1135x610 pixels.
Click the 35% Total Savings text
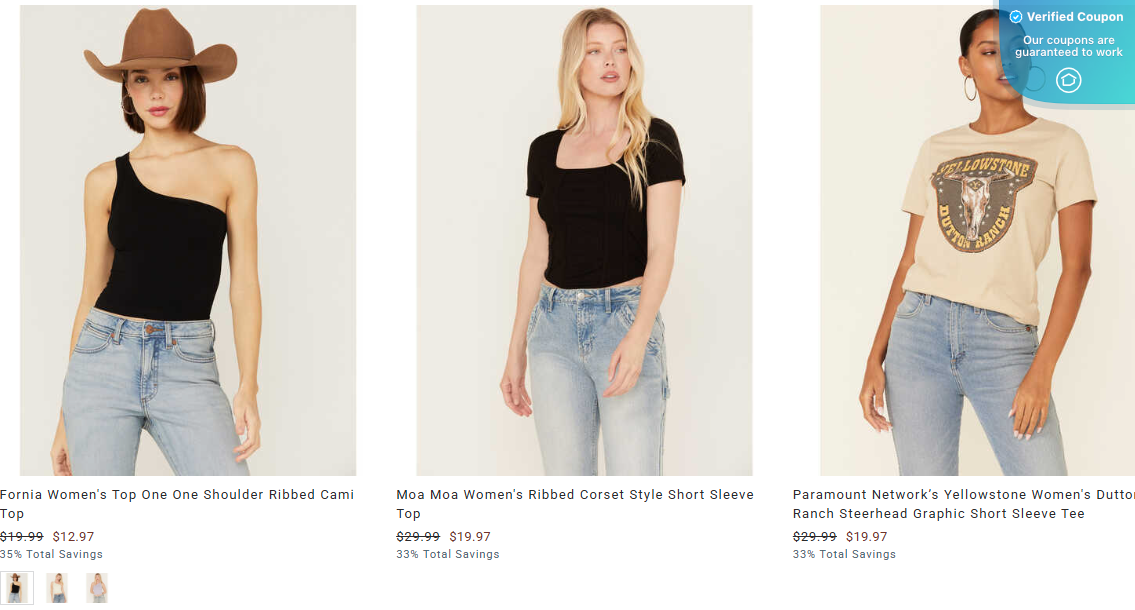(51, 554)
